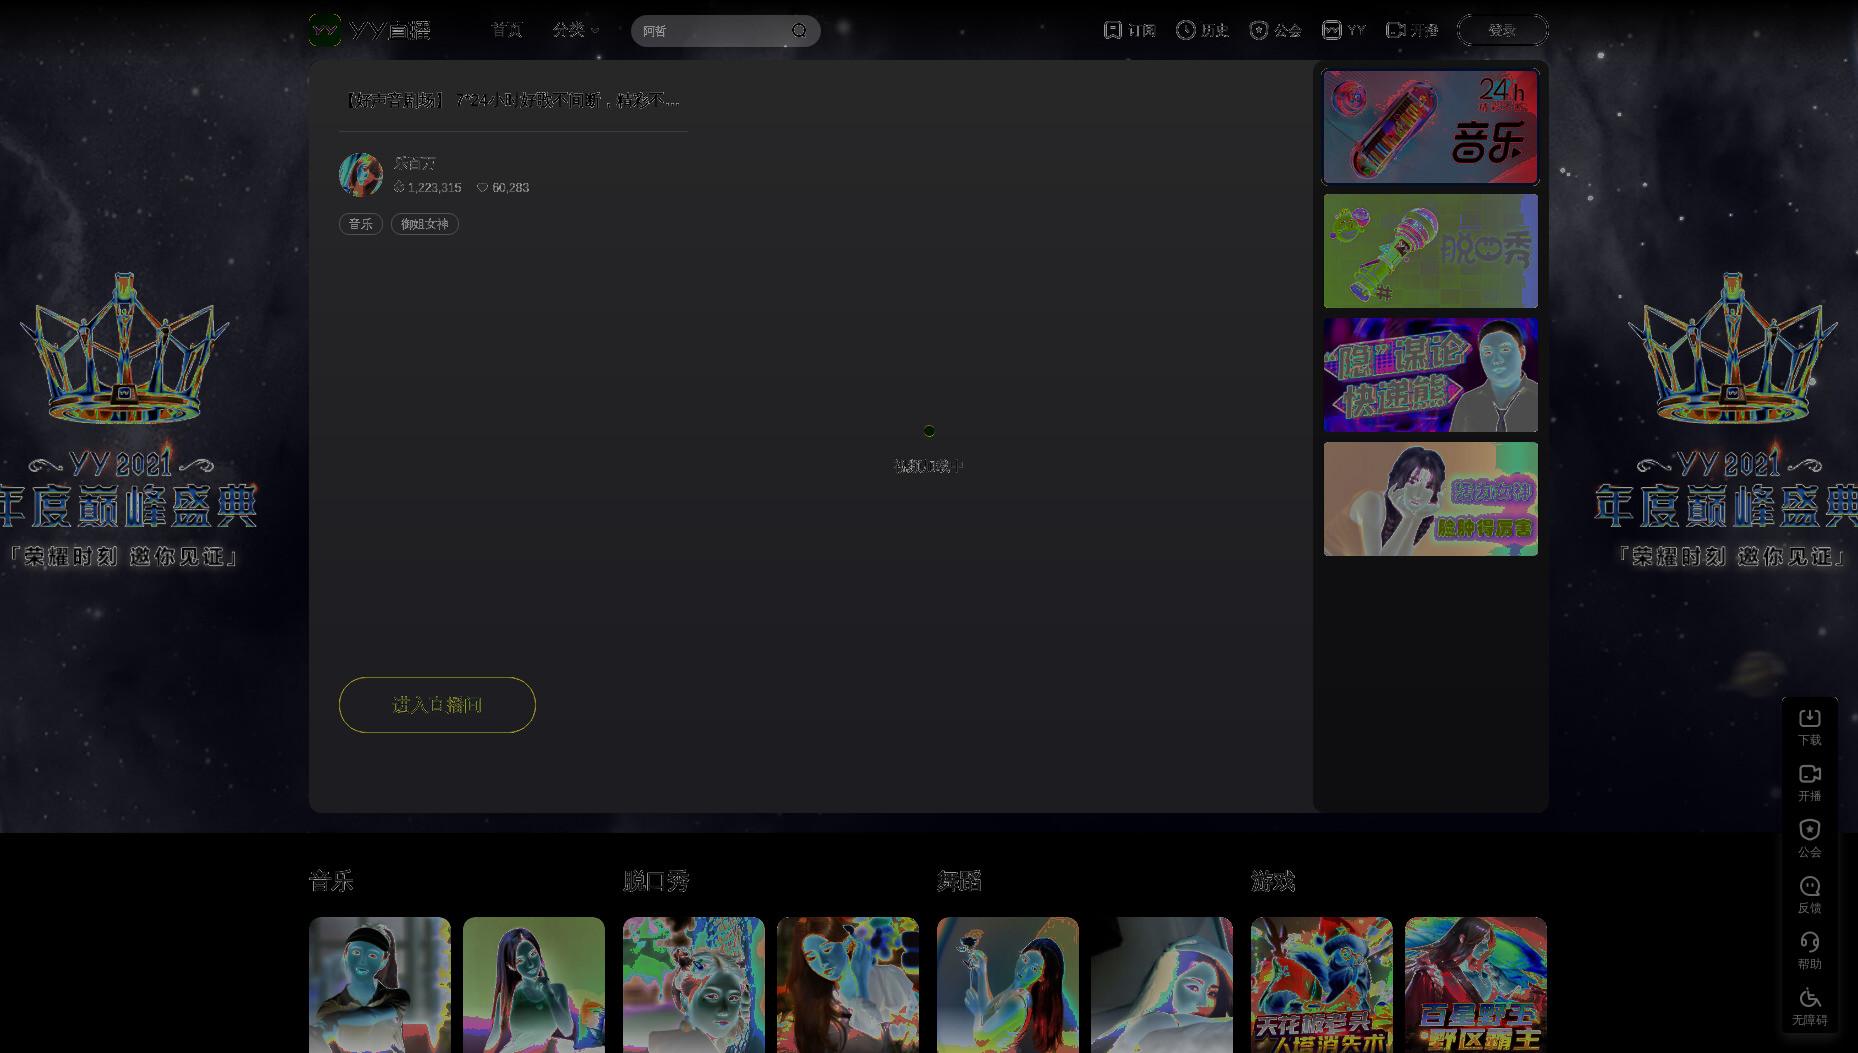Open second stream card under 舞蹈
Image resolution: width=1858 pixels, height=1053 pixels.
1162,985
